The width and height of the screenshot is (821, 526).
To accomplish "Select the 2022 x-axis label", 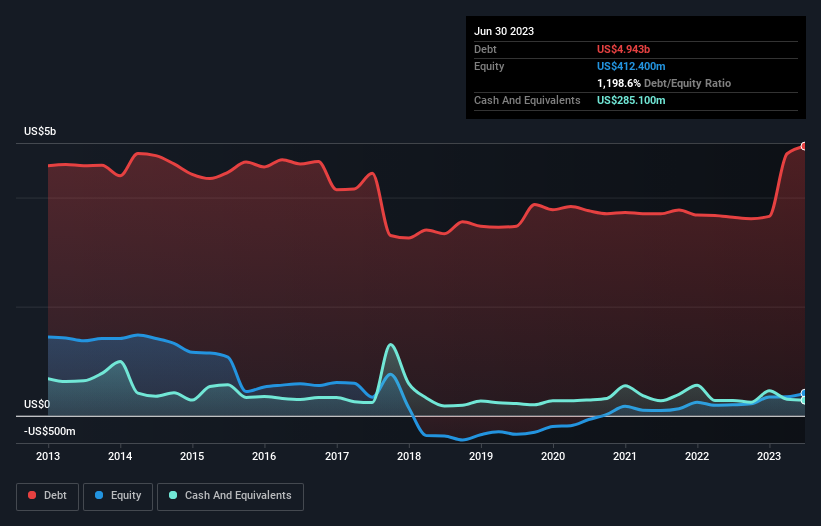I will coord(697,456).
